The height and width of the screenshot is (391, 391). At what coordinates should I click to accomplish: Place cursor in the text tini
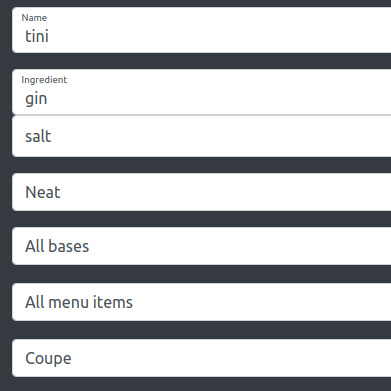pos(37,36)
